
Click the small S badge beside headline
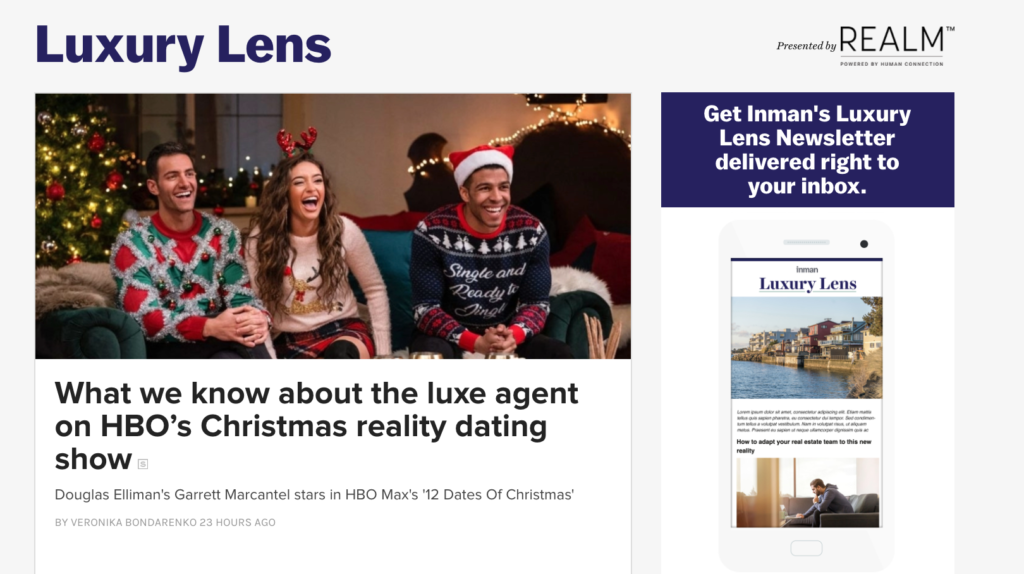[143, 464]
